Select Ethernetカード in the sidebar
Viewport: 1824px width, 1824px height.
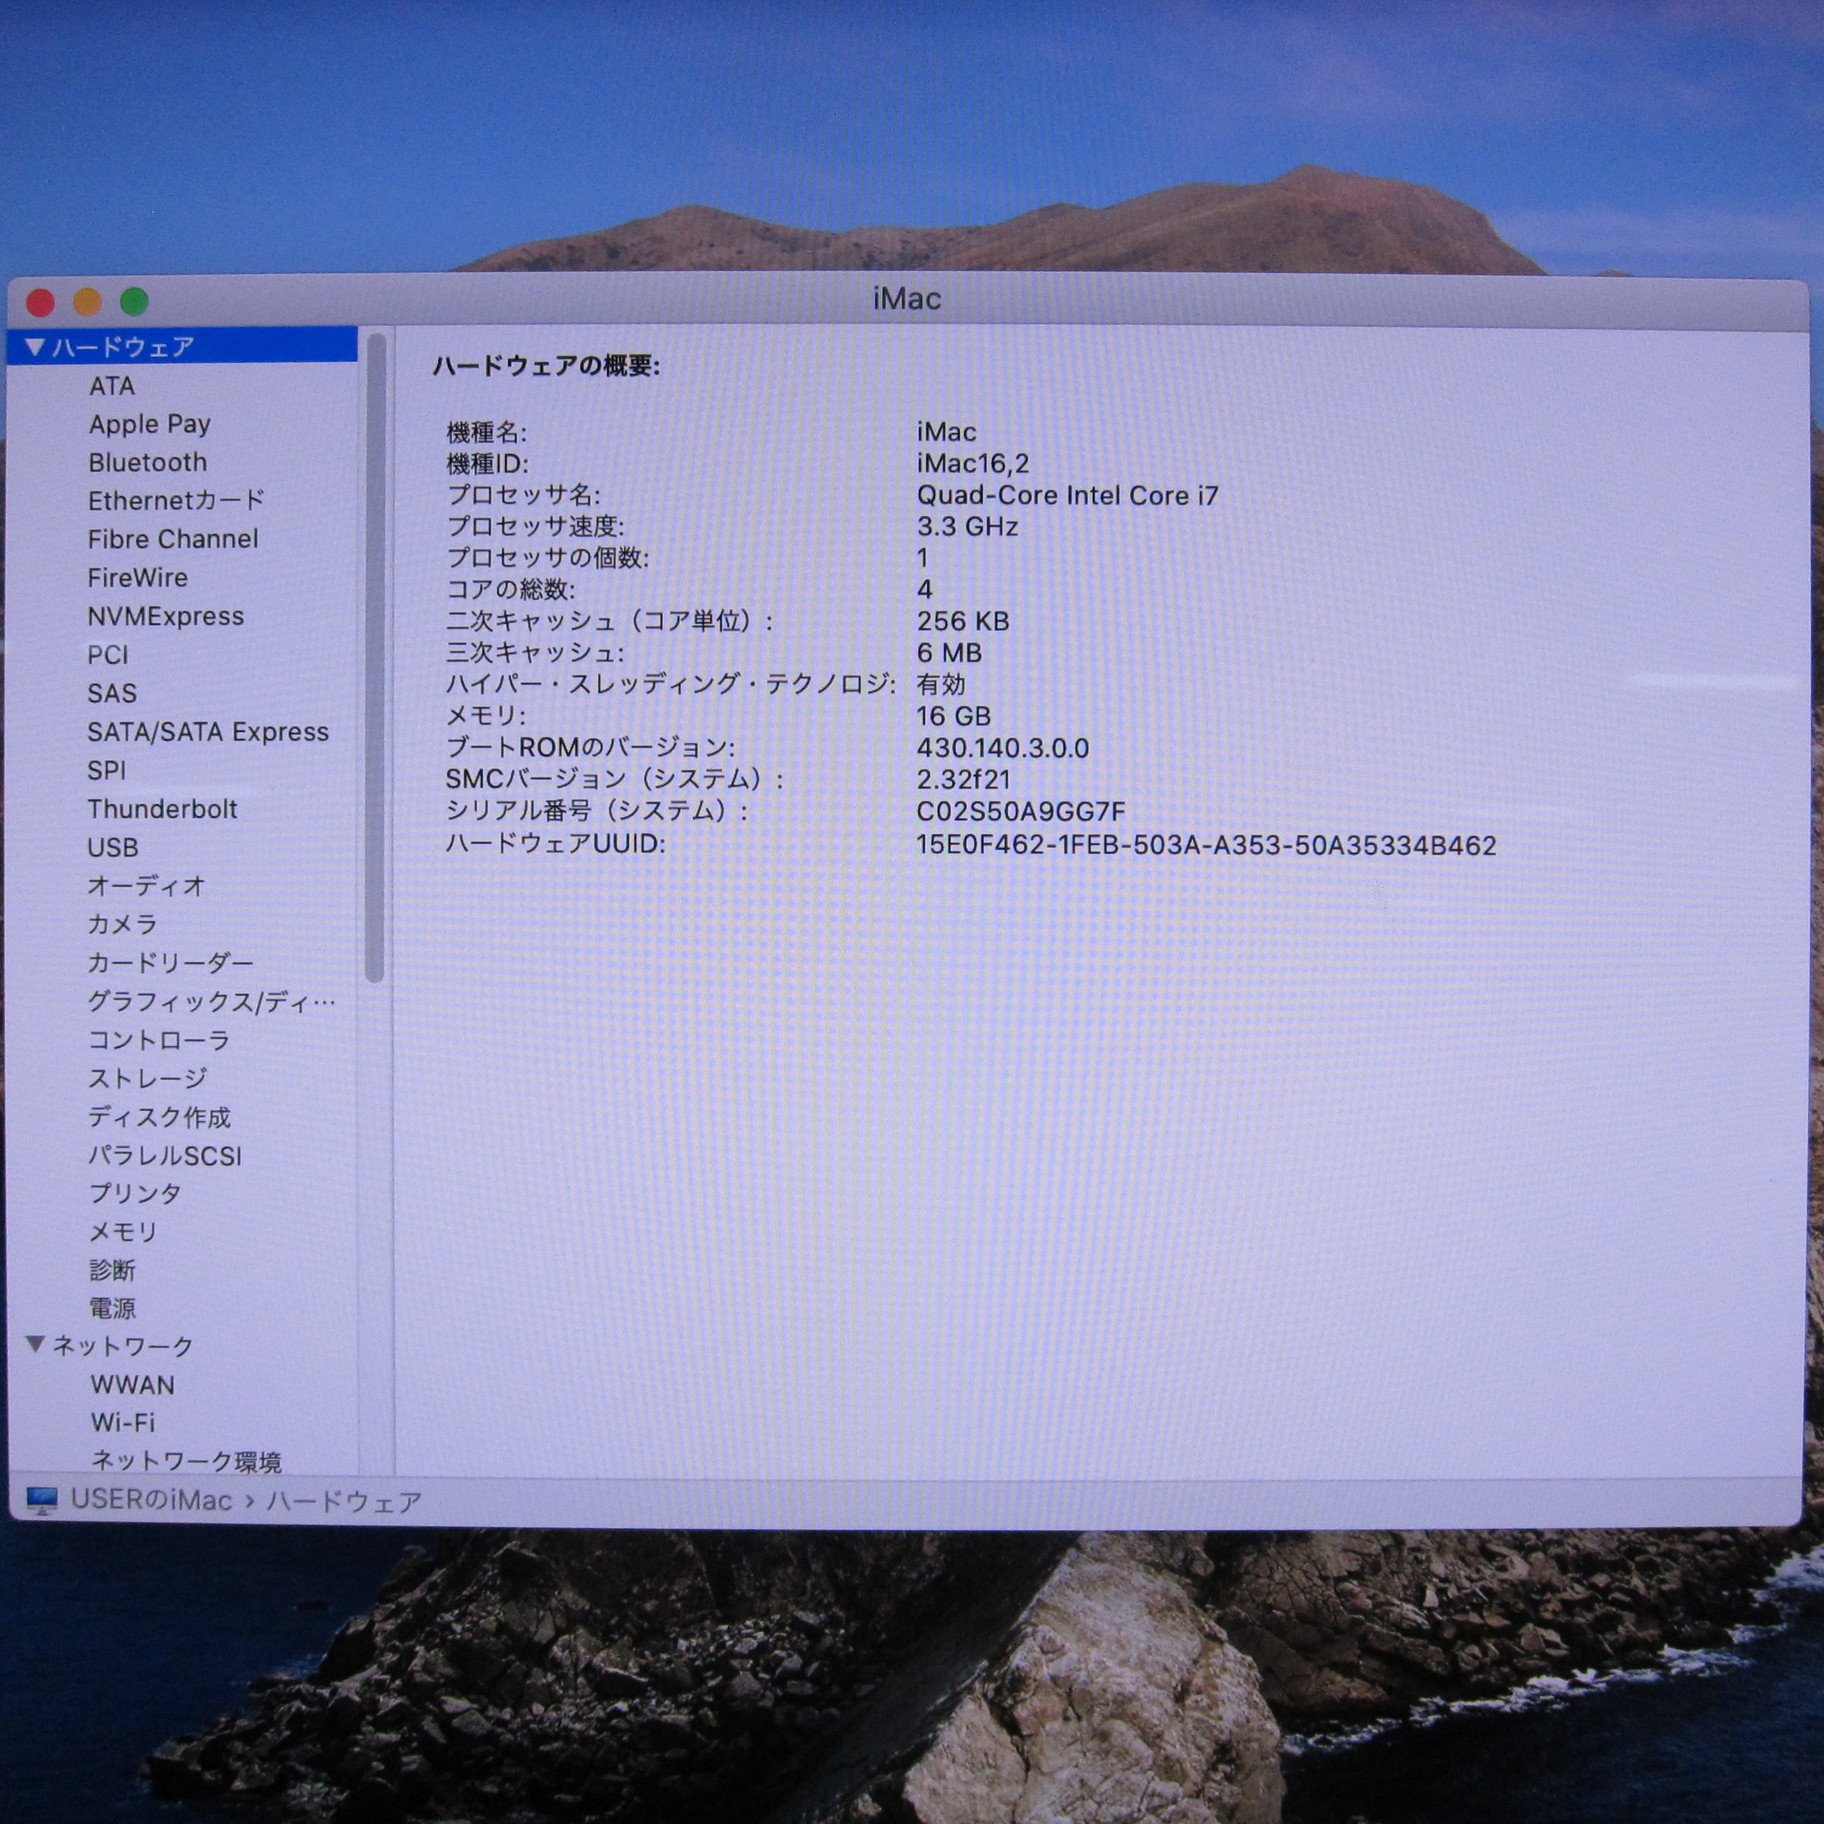(176, 500)
